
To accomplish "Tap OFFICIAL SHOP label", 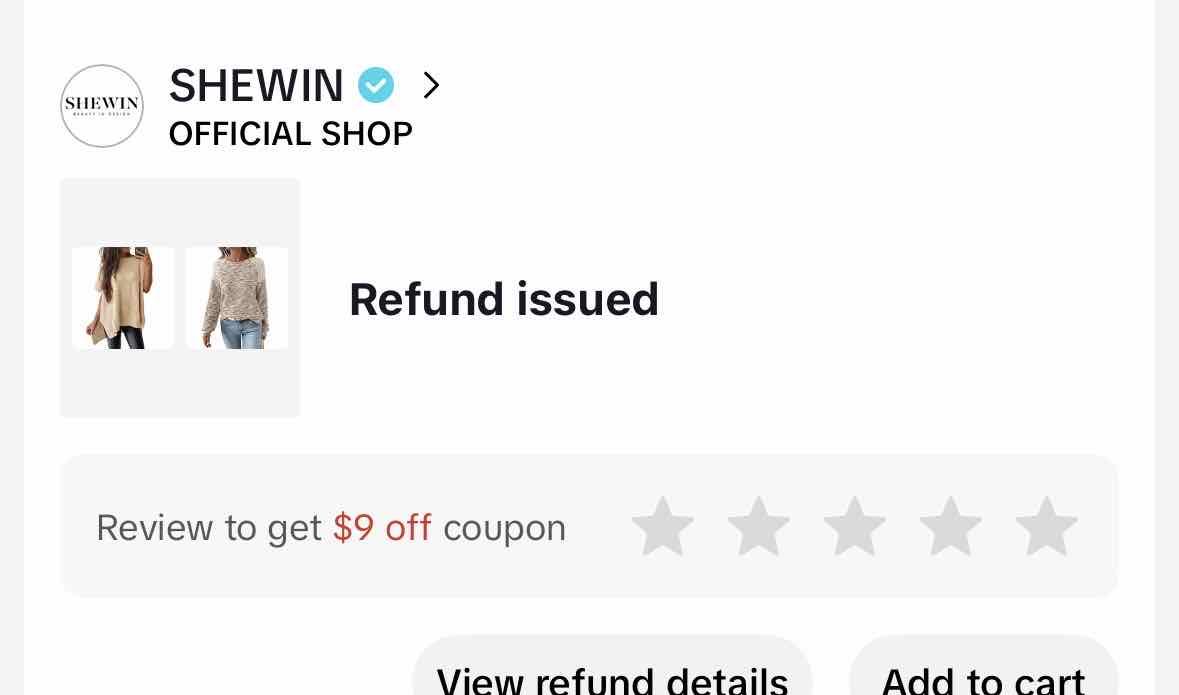I will [x=291, y=134].
